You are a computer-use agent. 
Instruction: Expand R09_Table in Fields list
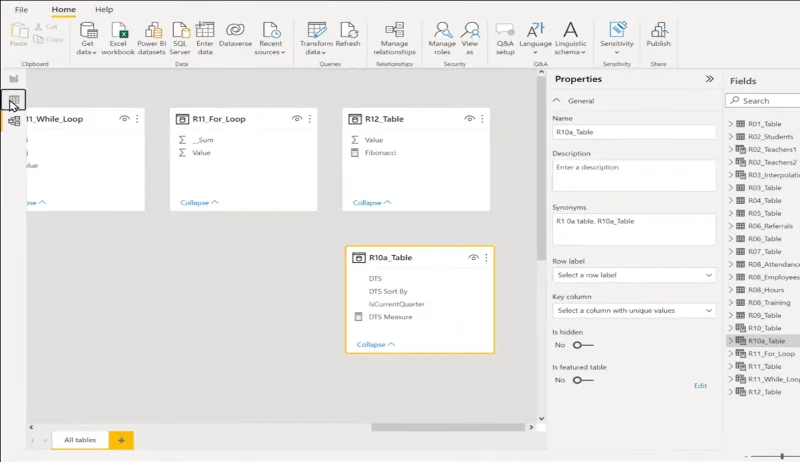click(x=731, y=315)
